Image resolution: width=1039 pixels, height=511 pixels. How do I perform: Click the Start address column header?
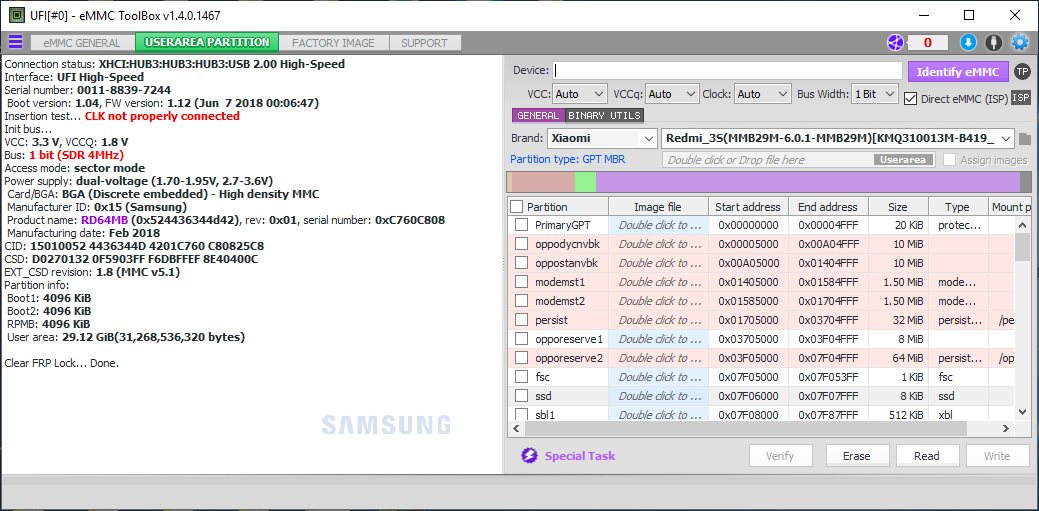tap(748, 207)
